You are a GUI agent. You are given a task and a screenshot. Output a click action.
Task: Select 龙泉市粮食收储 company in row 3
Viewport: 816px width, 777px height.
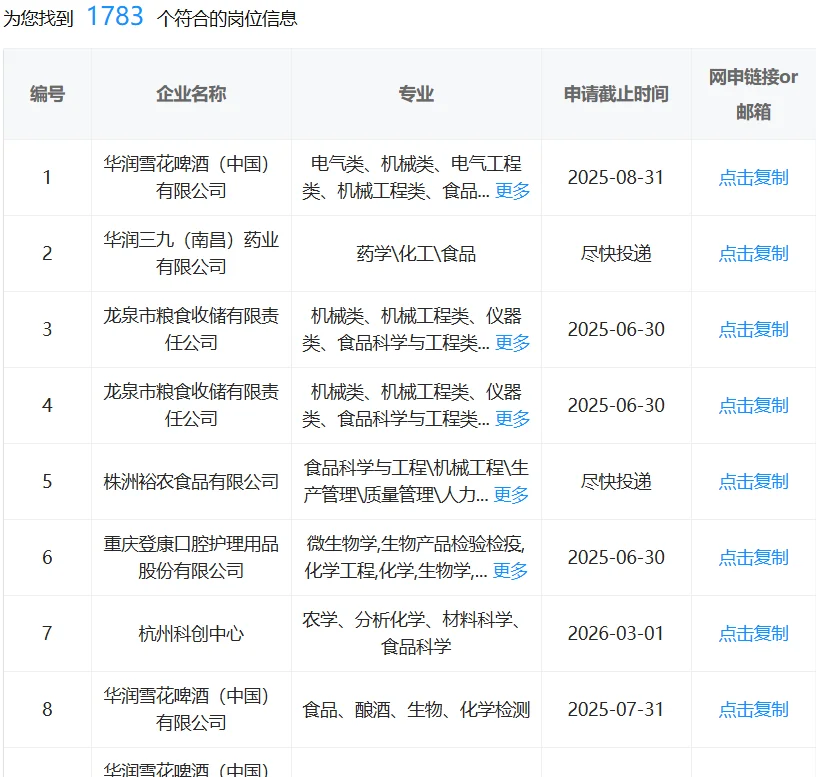pyautogui.click(x=191, y=329)
